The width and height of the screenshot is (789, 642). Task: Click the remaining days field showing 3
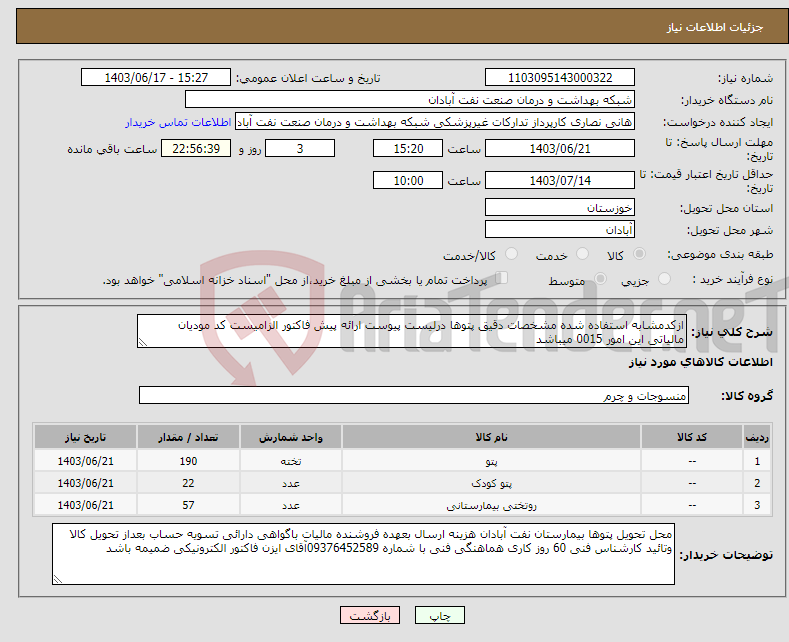coord(300,148)
